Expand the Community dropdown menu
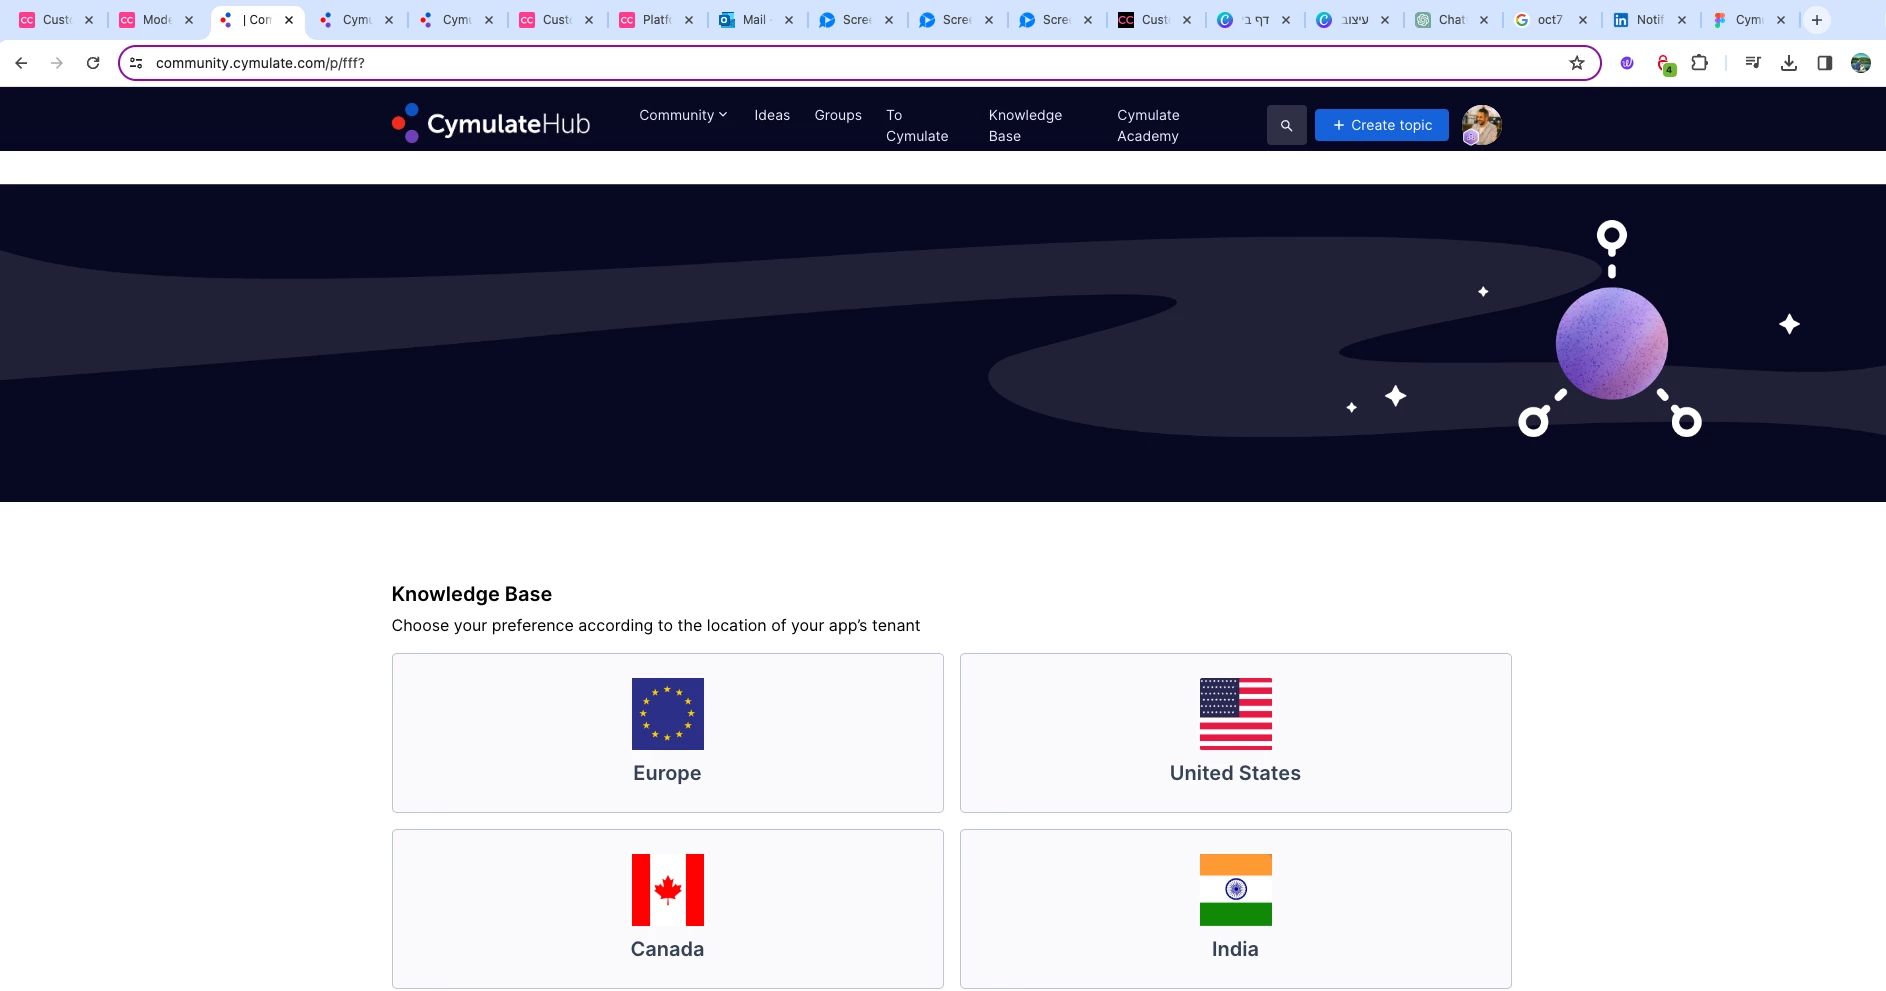 pos(684,115)
